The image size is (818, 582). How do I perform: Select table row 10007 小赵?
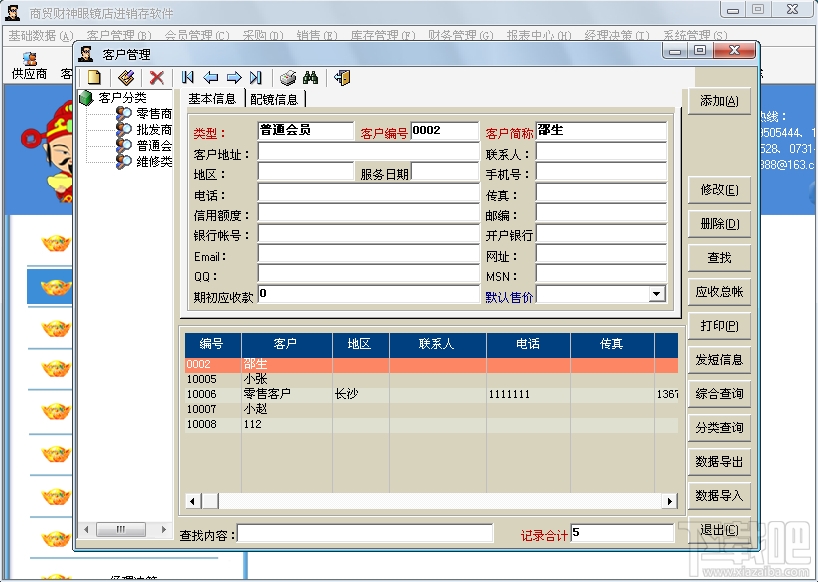click(431, 409)
